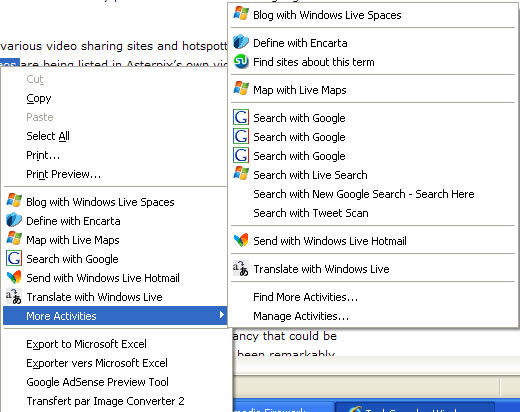The width and height of the screenshot is (520, 412).
Task: Click Hotmail butterfly icon in the submenu
Action: pyautogui.click(x=241, y=240)
